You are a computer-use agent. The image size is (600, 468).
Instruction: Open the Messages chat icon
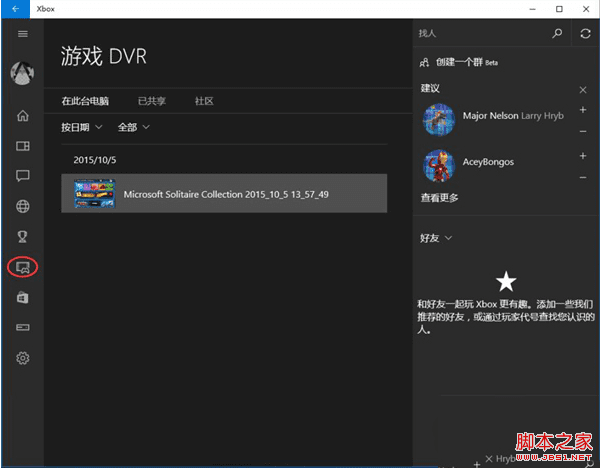tap(23, 176)
